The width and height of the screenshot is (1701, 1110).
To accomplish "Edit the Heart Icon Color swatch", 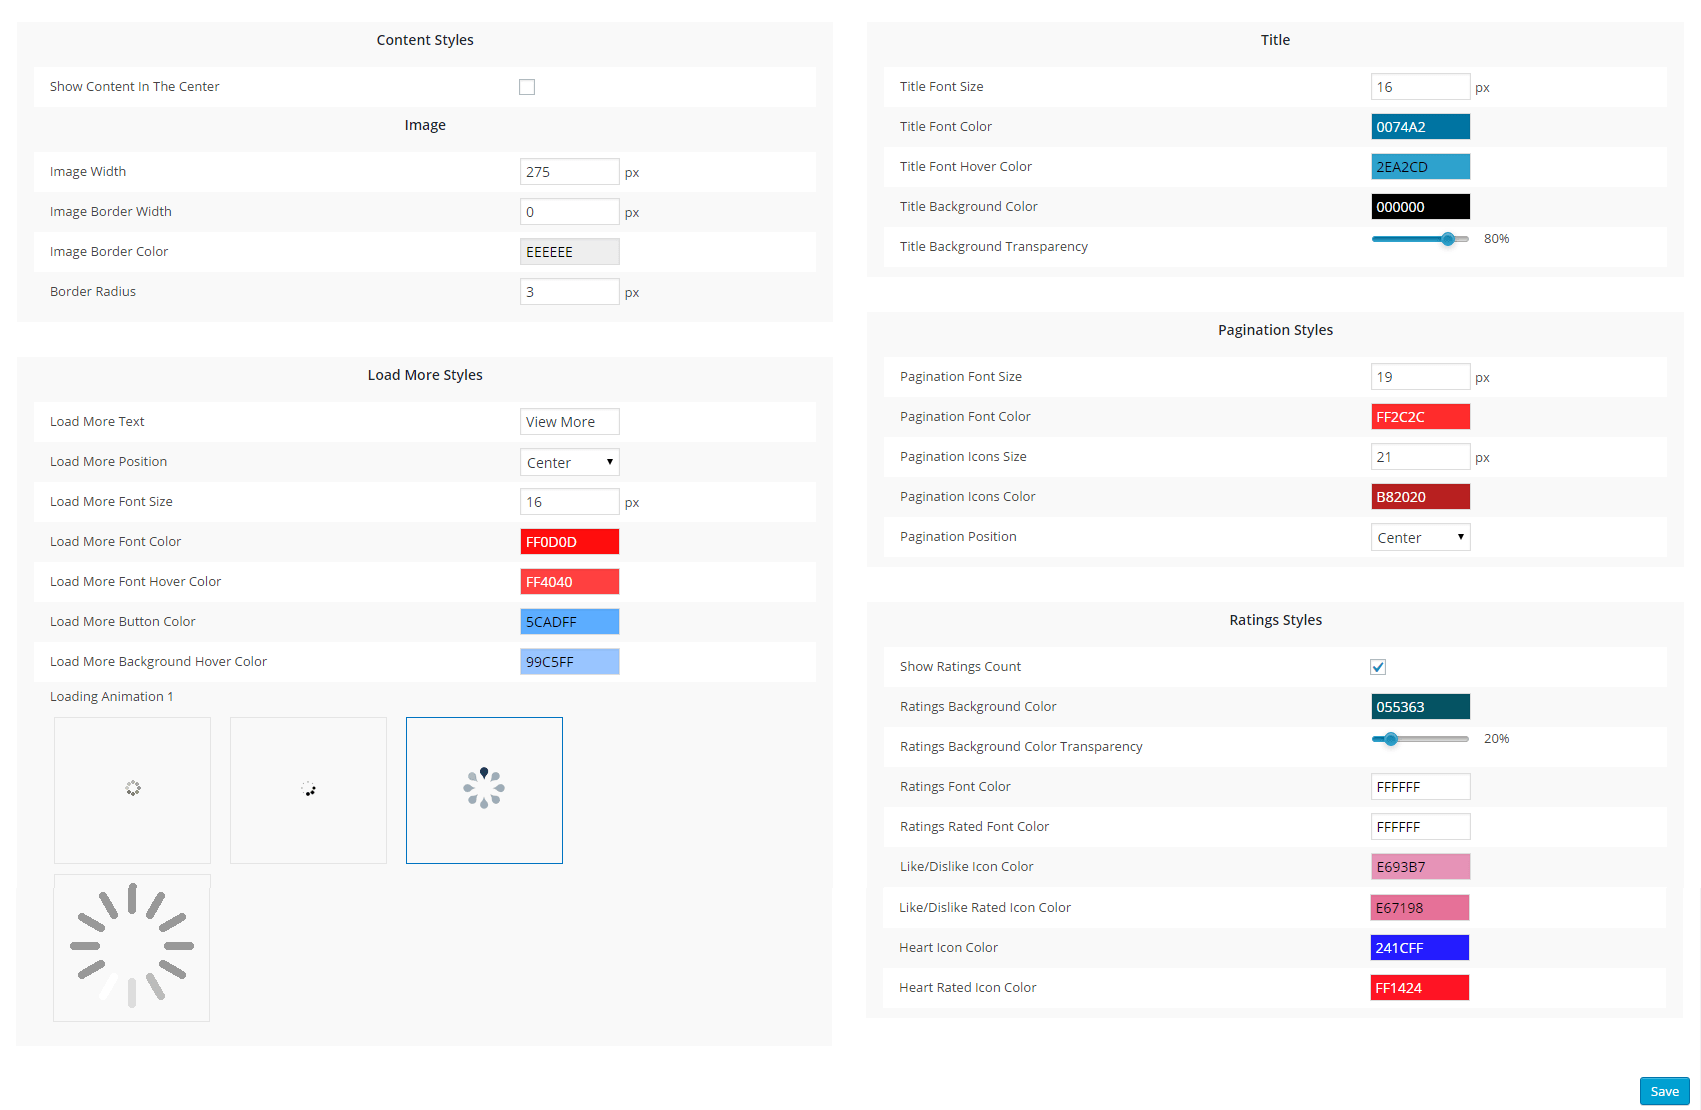I will coord(1419,948).
